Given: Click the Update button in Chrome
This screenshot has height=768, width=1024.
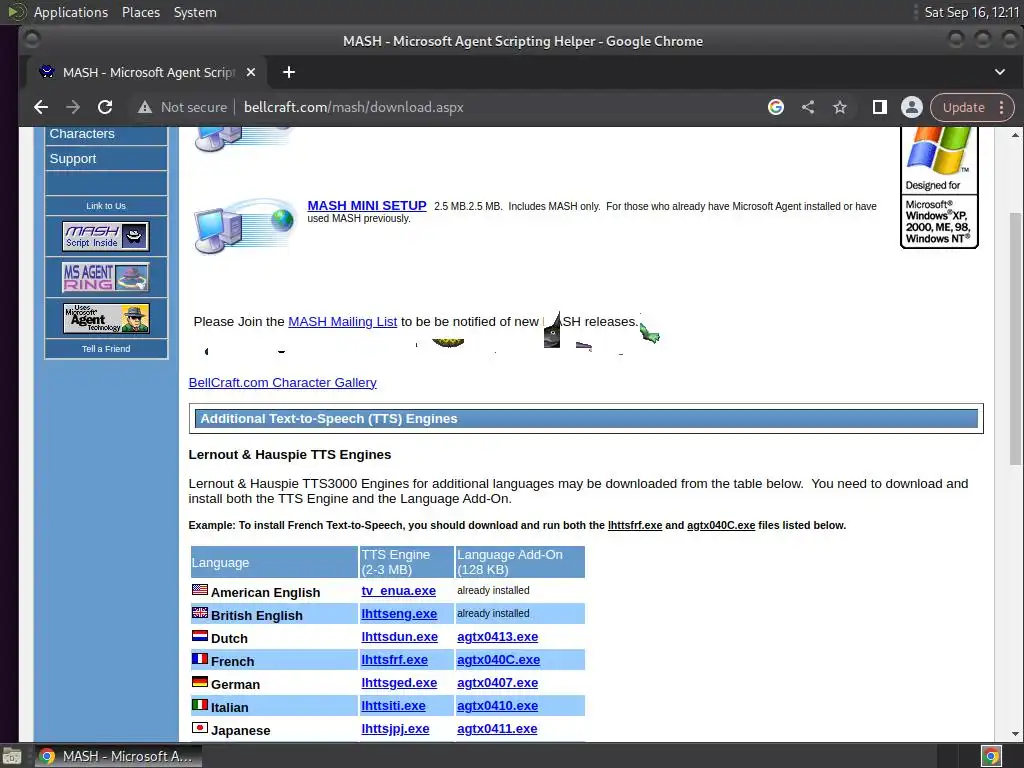Looking at the screenshot, I should tap(963, 107).
